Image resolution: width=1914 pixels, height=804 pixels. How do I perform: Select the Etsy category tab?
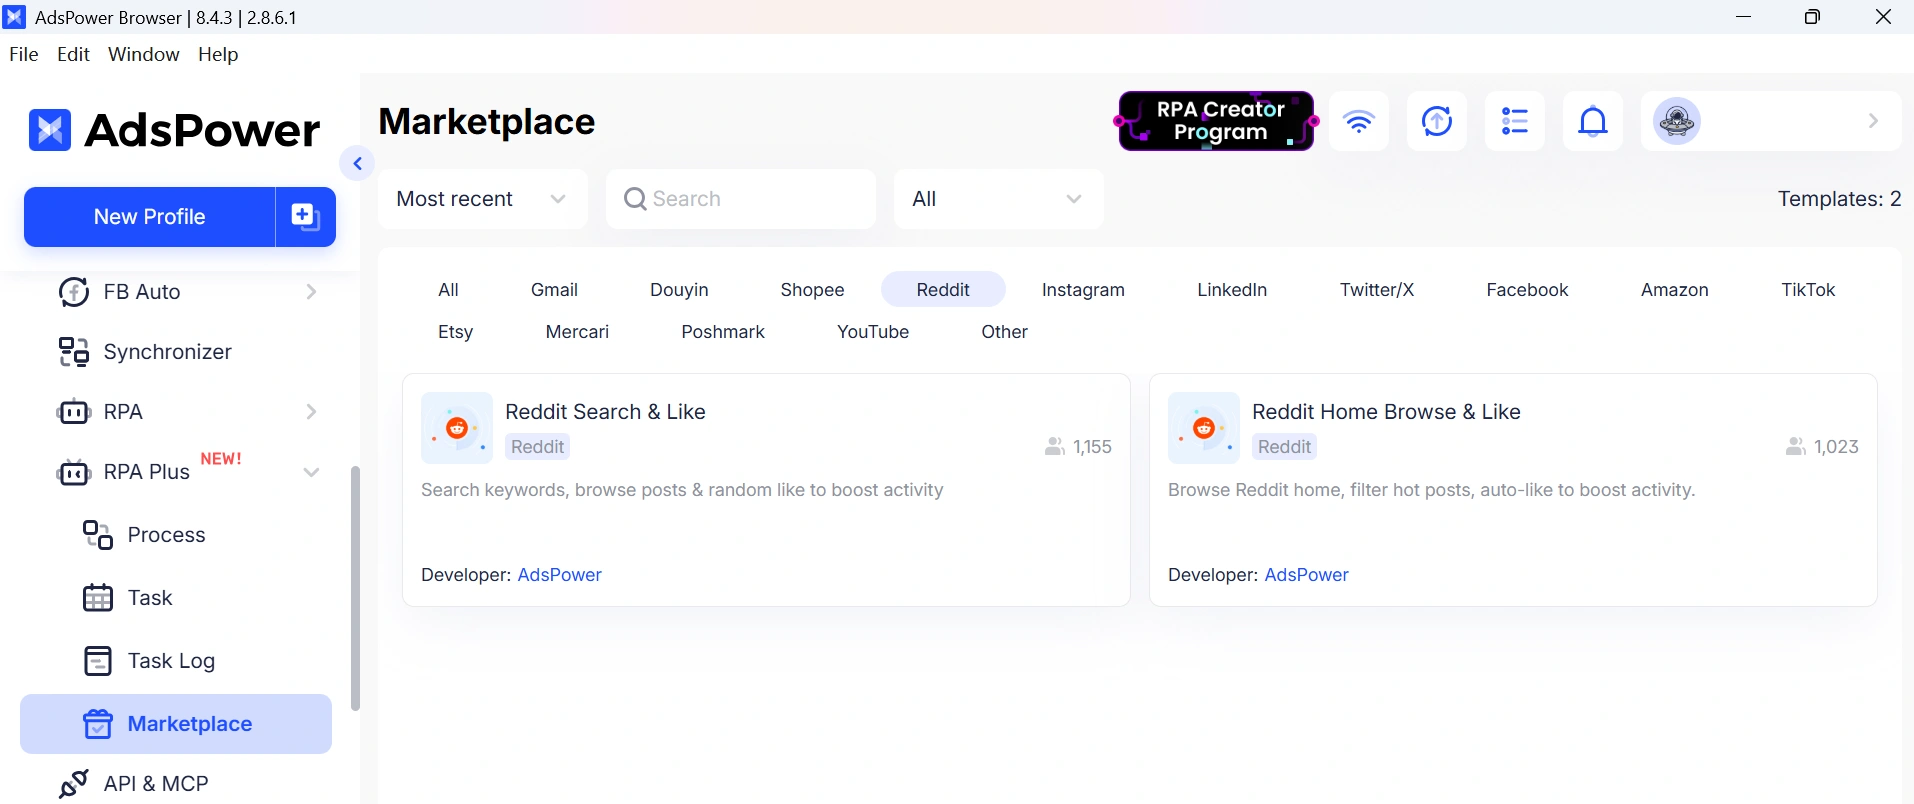[x=455, y=332]
